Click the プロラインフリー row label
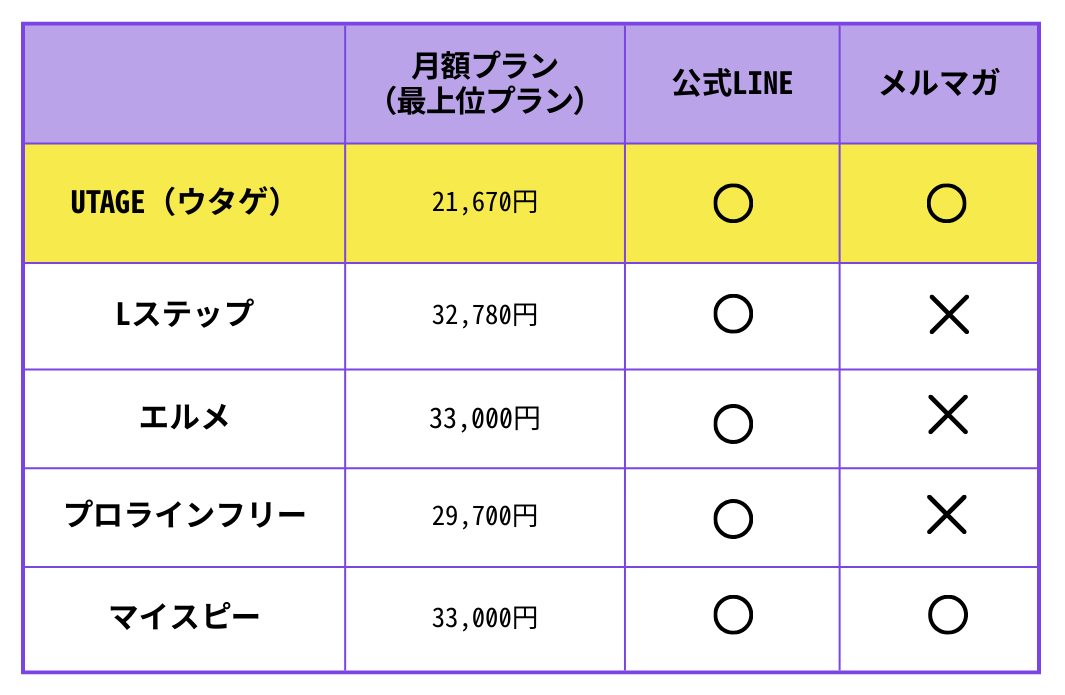Image resolution: width=1065 pixels, height=695 pixels. pyautogui.click(x=184, y=515)
